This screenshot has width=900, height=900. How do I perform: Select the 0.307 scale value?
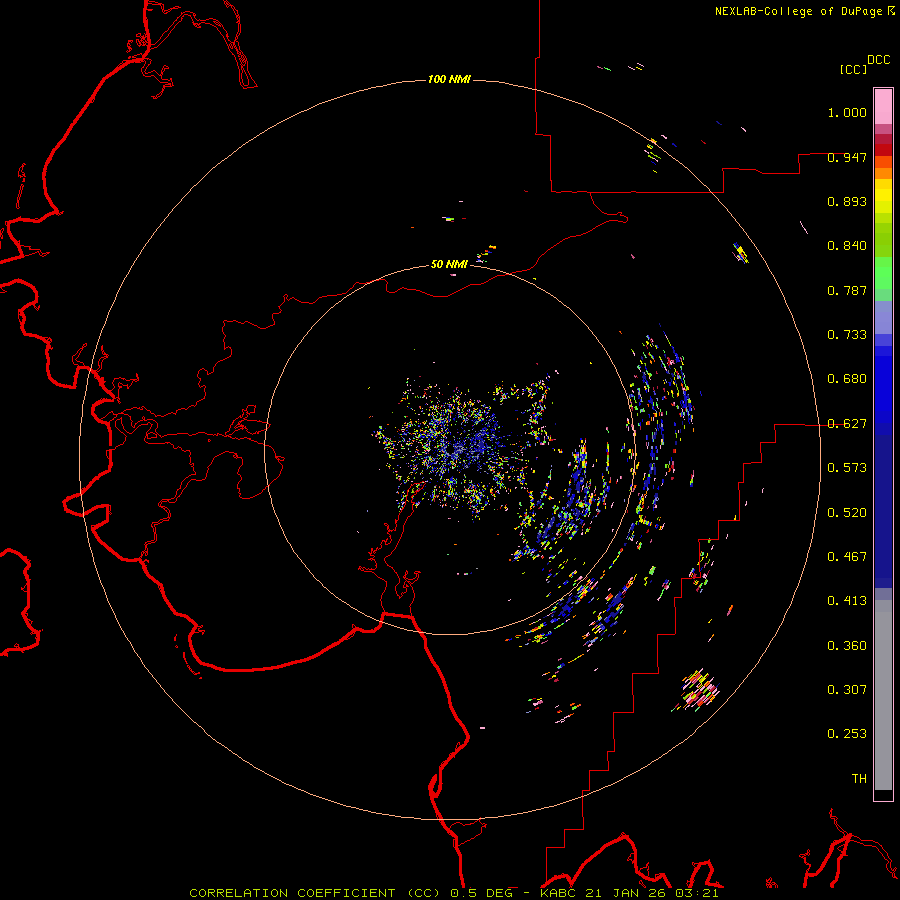(847, 690)
